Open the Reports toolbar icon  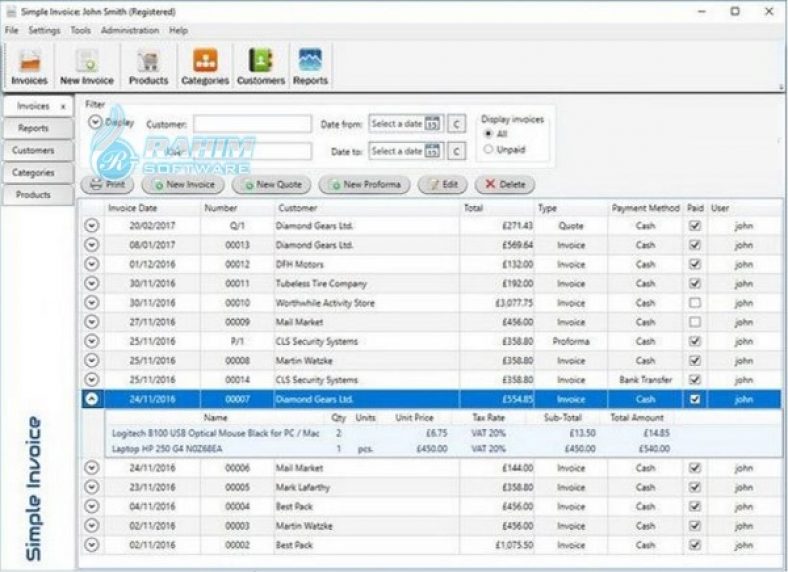tap(310, 66)
